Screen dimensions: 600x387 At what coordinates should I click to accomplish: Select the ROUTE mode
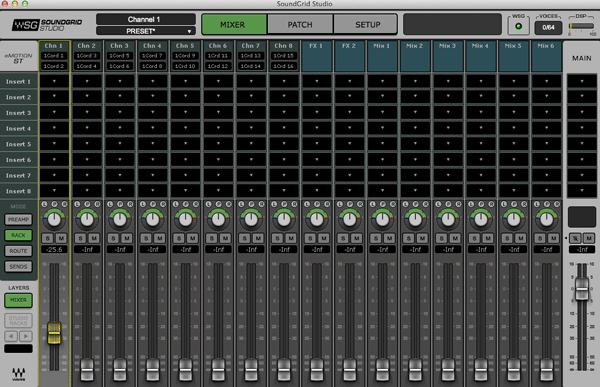tap(18, 251)
